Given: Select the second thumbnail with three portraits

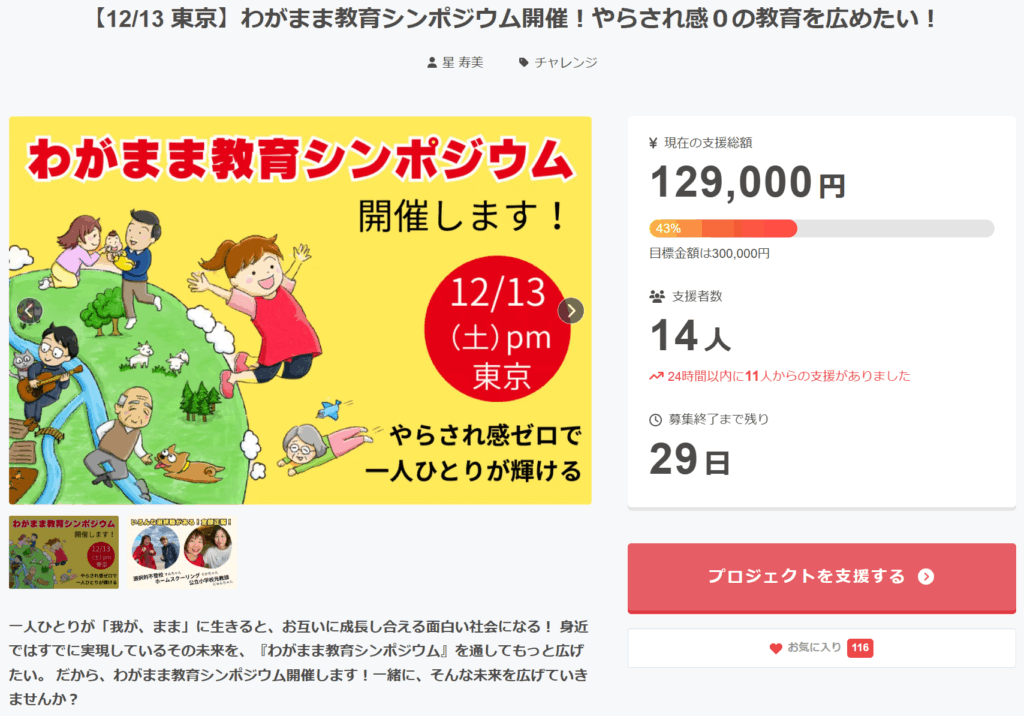Looking at the screenshot, I should (181, 552).
